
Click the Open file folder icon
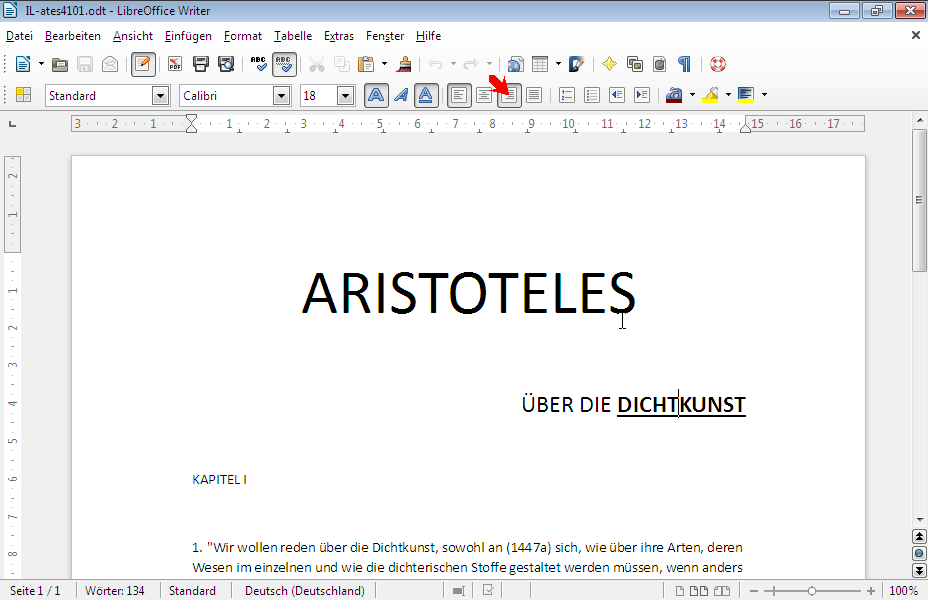60,64
